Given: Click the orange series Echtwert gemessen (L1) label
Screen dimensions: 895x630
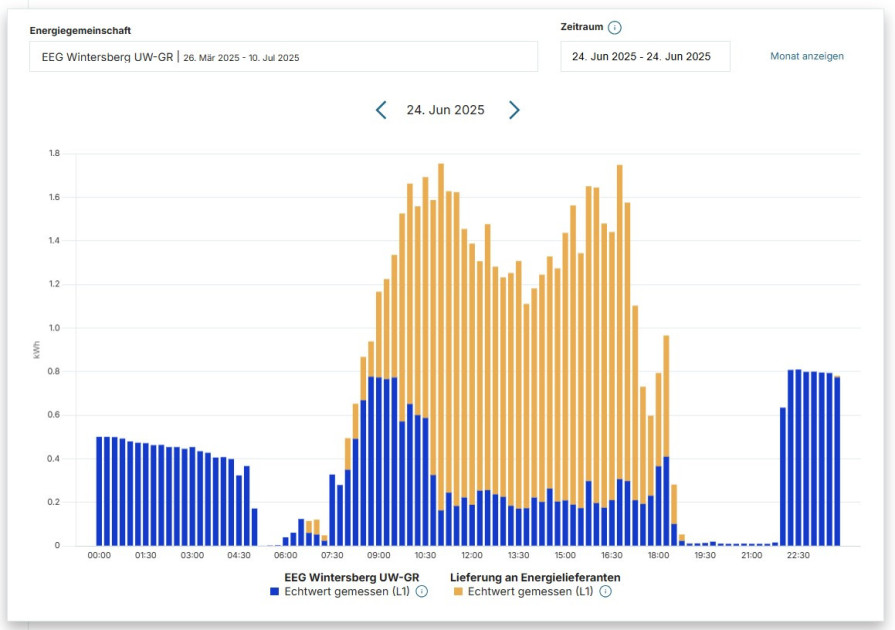Looking at the screenshot, I should pyautogui.click(x=530, y=592).
